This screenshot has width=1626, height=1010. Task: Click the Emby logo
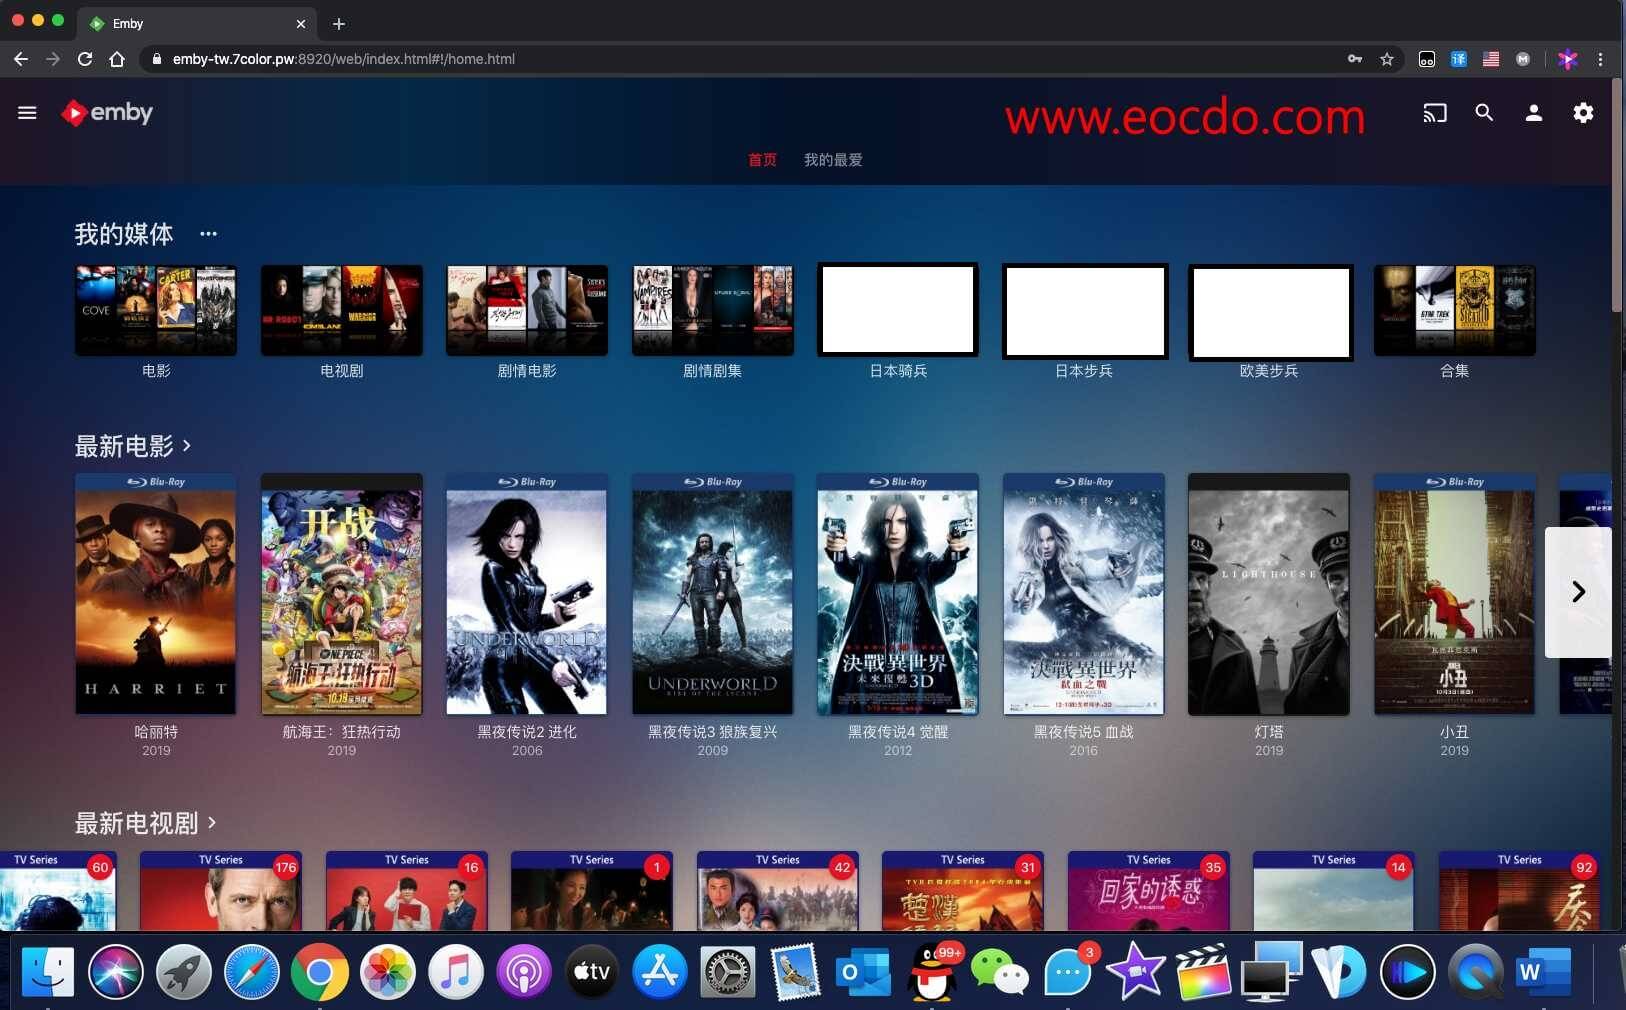click(107, 113)
